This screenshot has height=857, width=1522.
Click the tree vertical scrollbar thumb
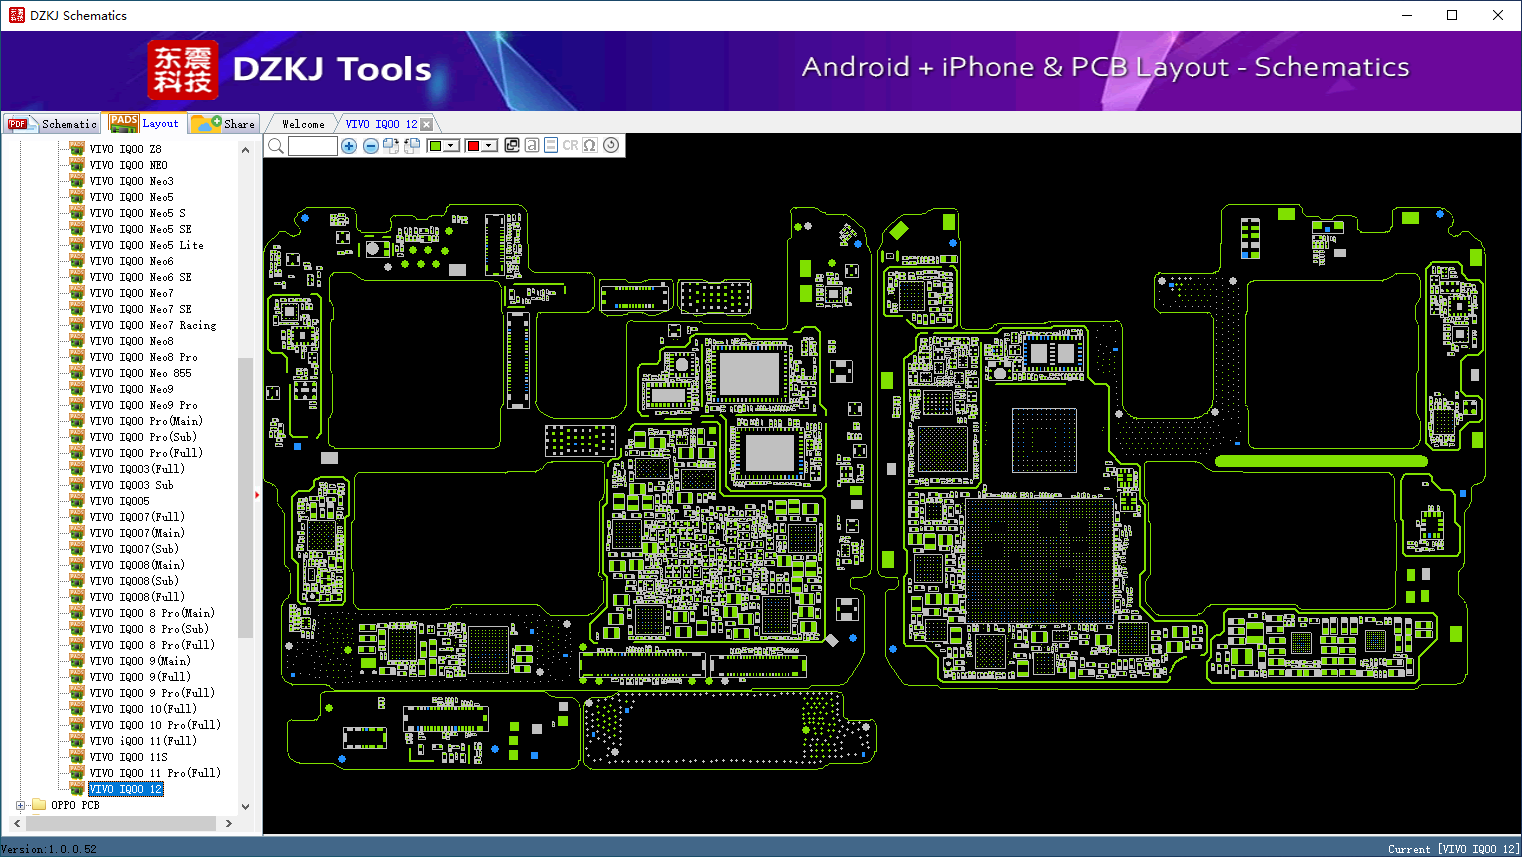[x=246, y=497]
